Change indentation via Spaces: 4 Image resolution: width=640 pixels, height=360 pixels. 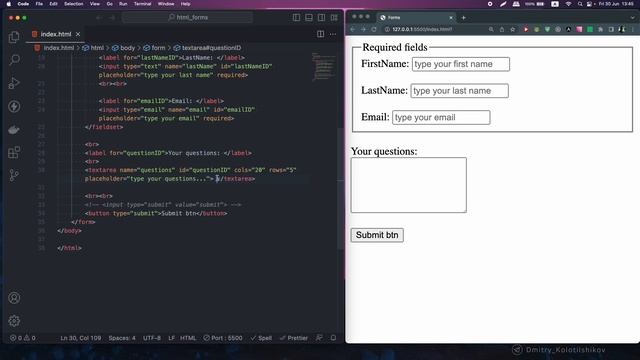(x=122, y=338)
